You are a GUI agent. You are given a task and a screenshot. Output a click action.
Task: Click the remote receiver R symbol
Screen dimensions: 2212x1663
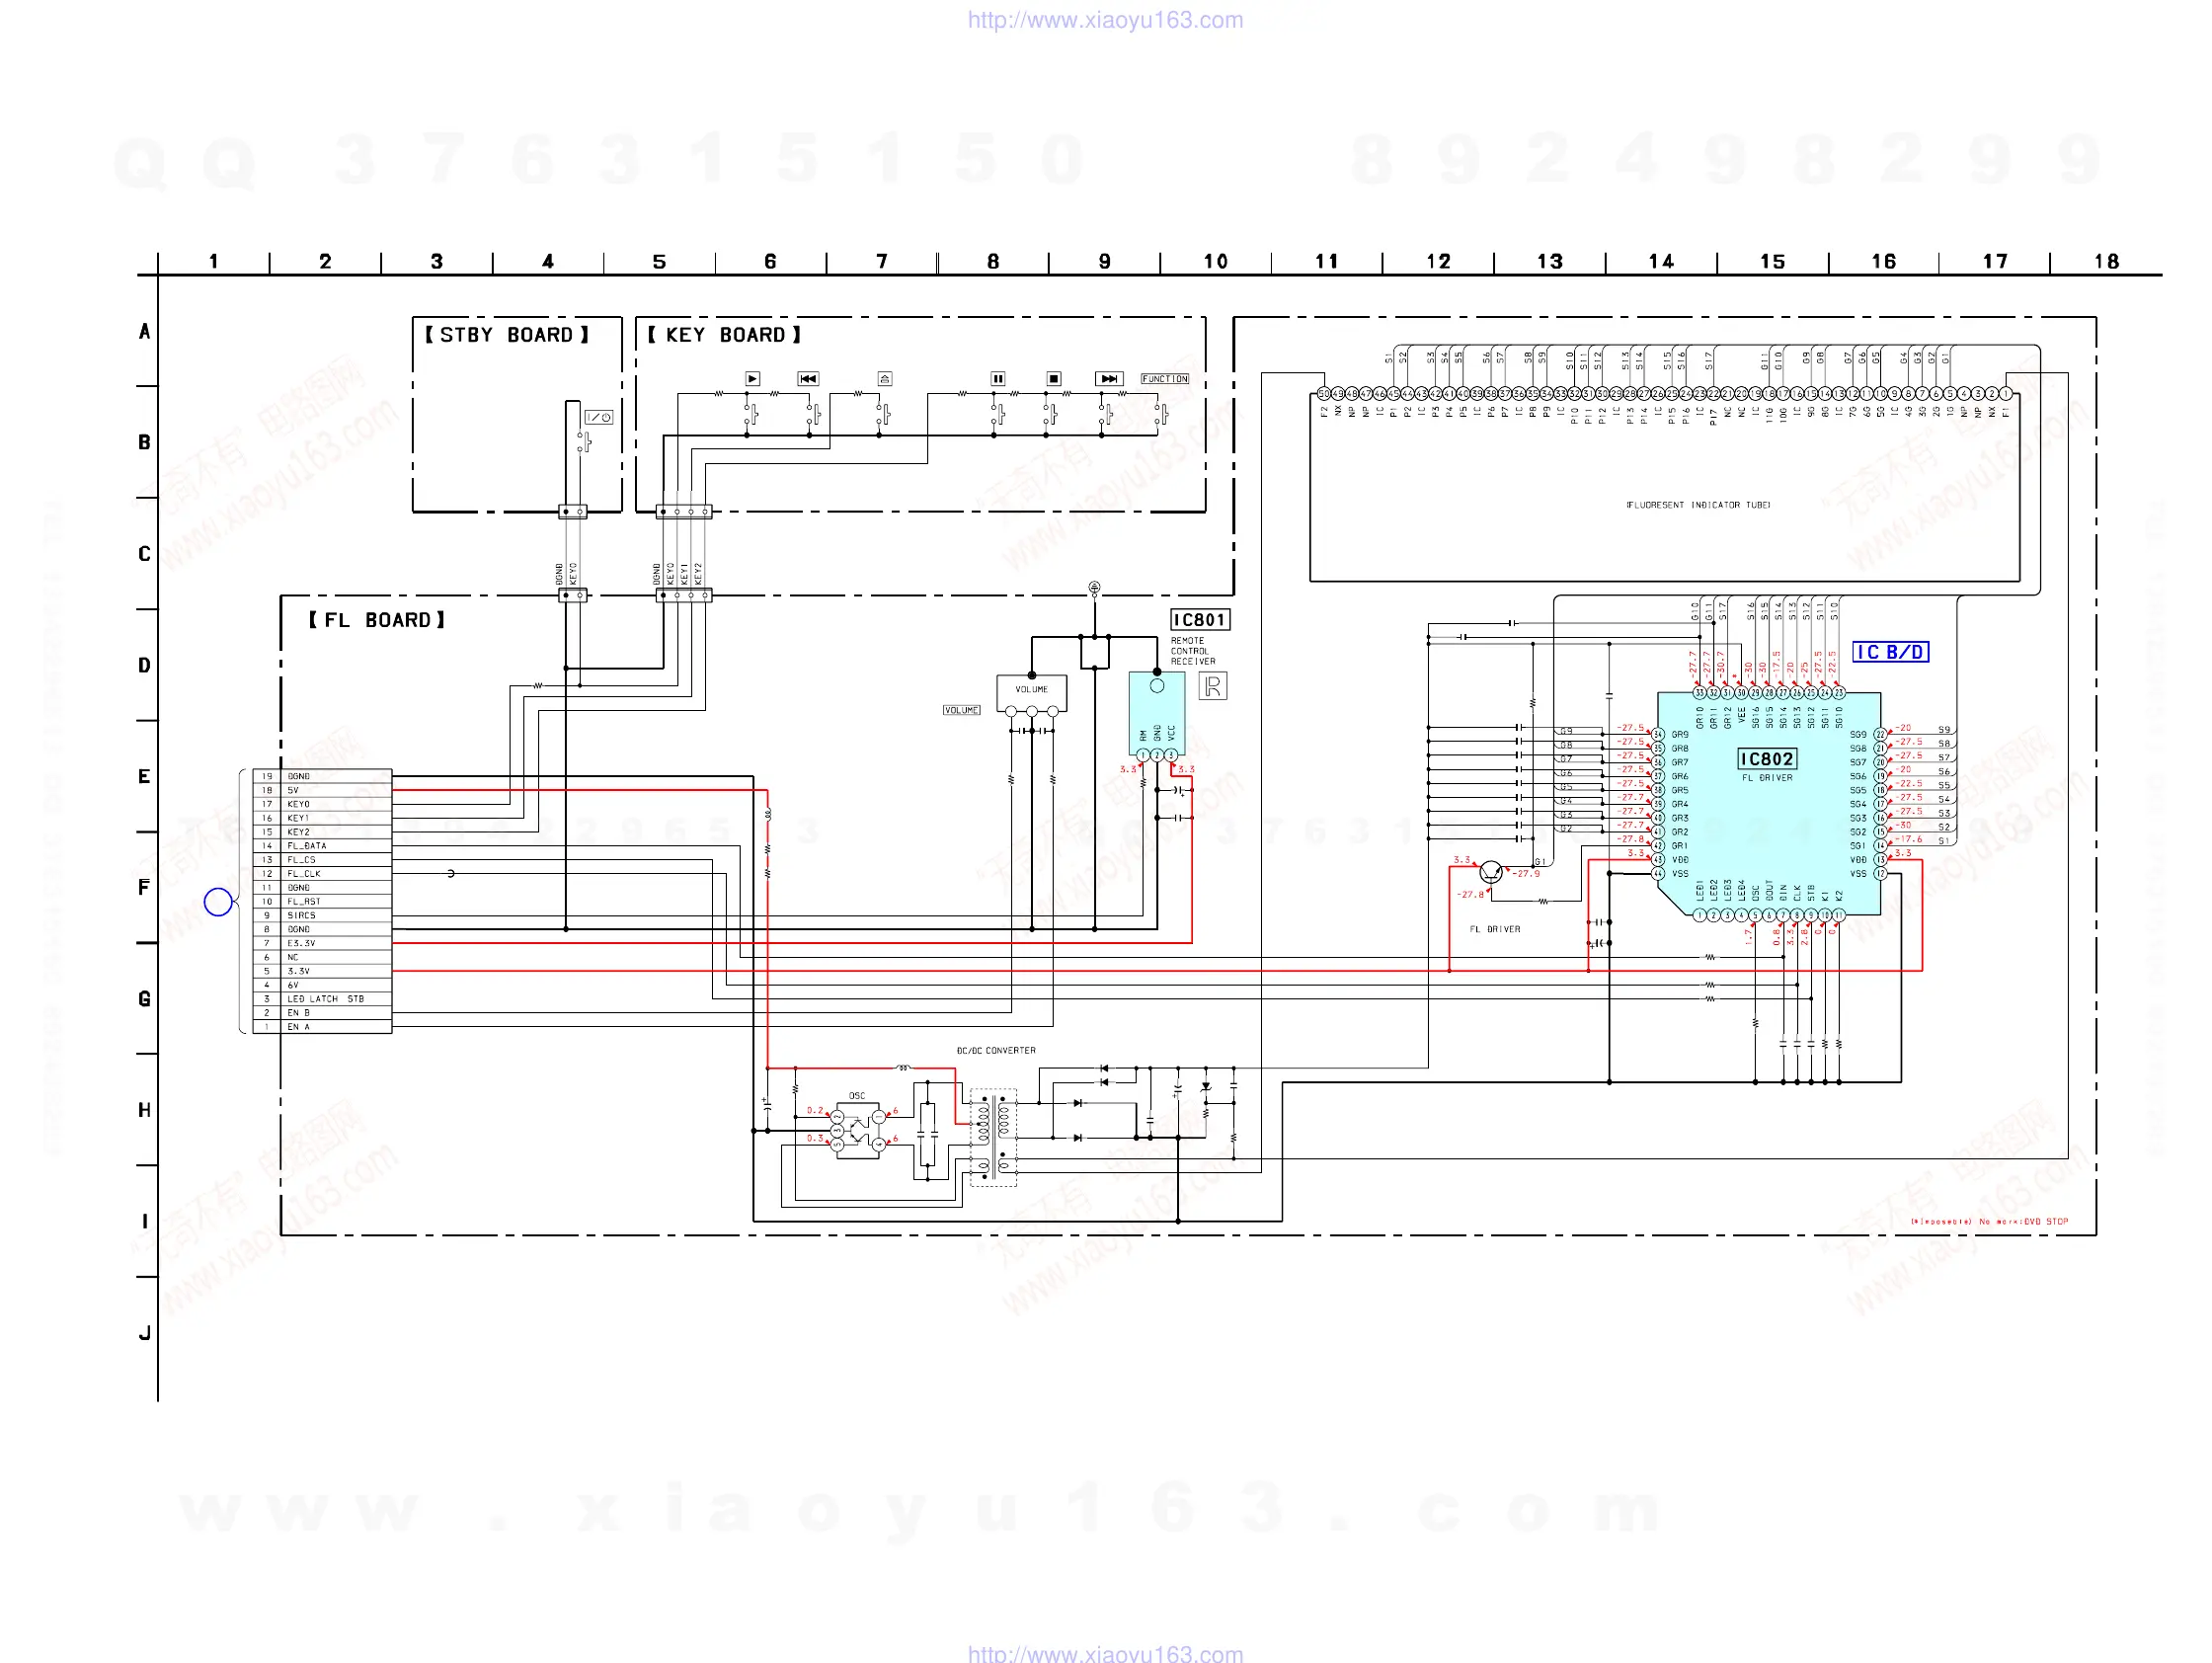1212,686
